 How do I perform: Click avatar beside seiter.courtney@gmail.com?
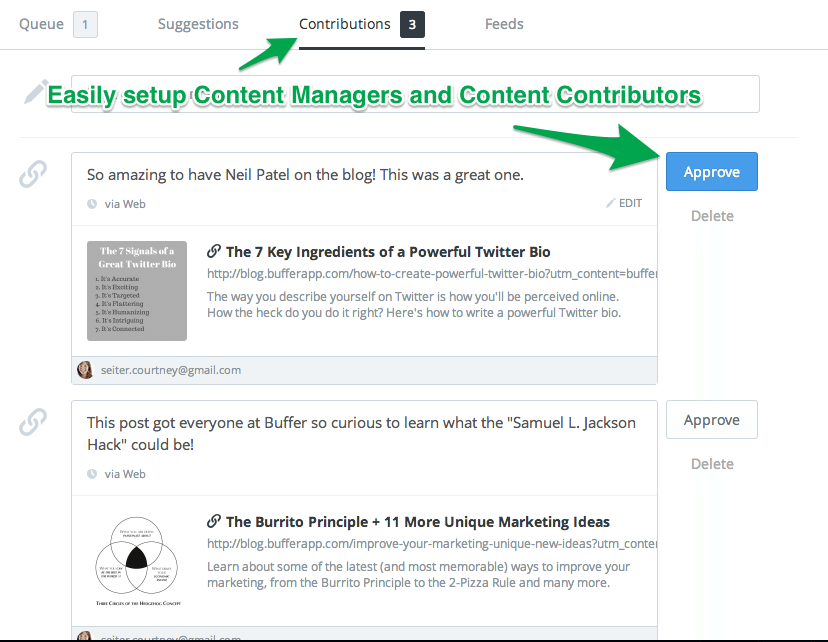[x=85, y=370]
